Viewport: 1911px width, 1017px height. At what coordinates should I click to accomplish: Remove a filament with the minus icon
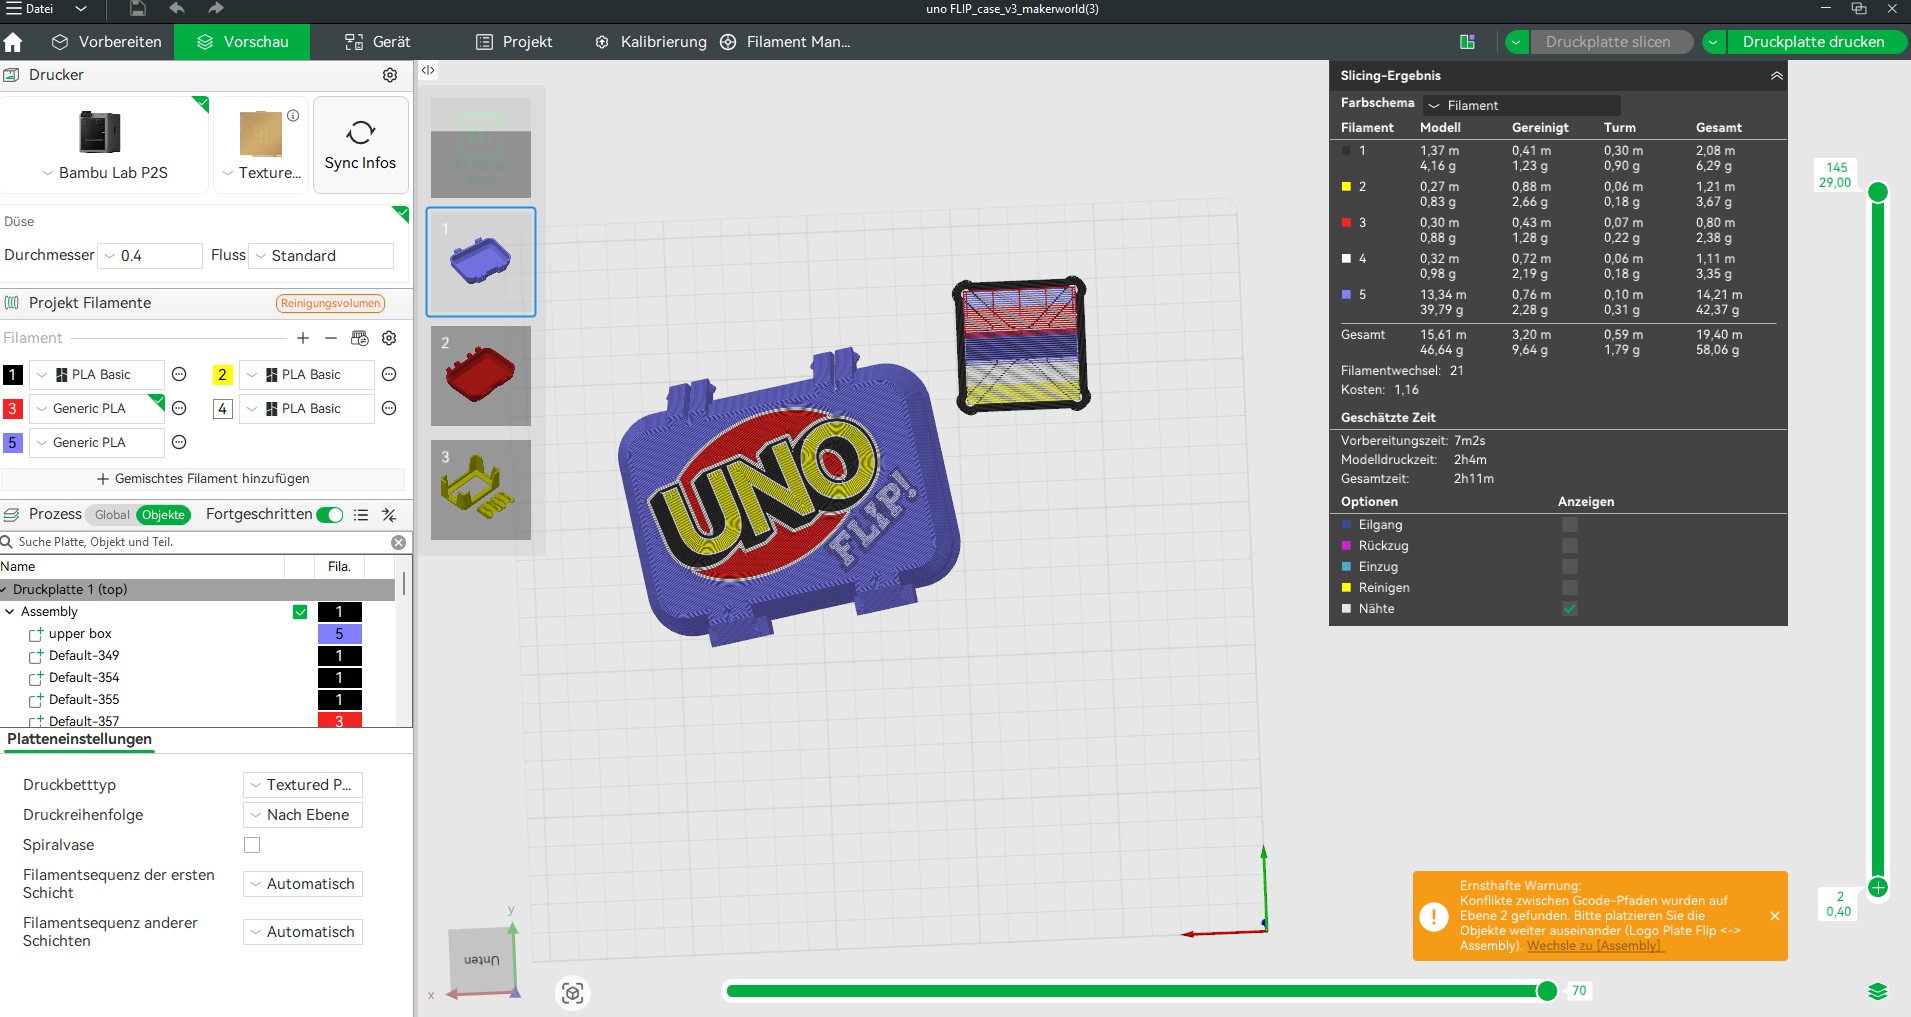(331, 338)
